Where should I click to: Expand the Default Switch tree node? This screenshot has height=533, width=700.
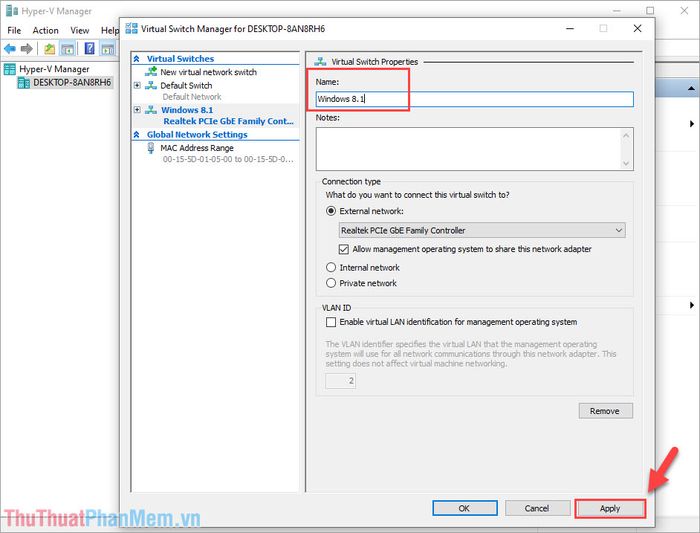[137, 85]
